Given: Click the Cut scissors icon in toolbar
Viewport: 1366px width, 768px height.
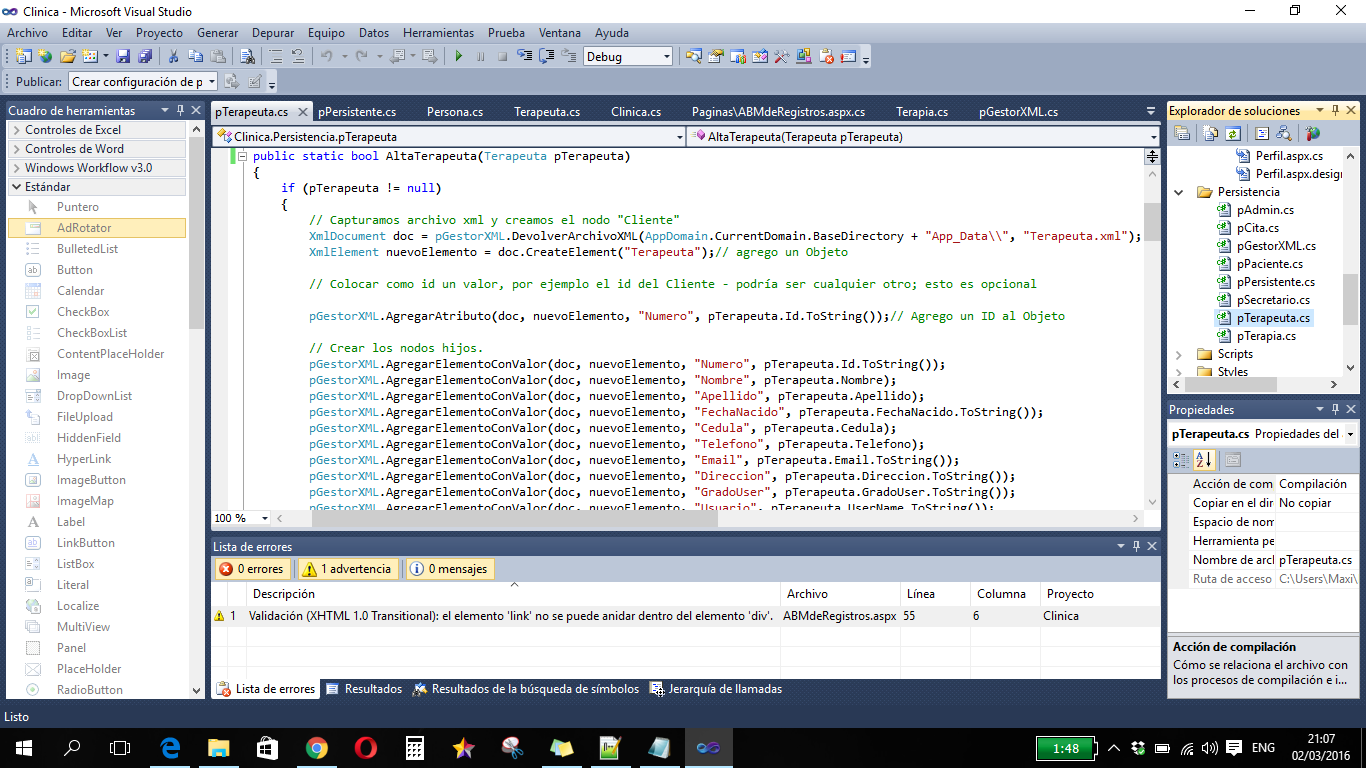Looking at the screenshot, I should click(x=173, y=57).
